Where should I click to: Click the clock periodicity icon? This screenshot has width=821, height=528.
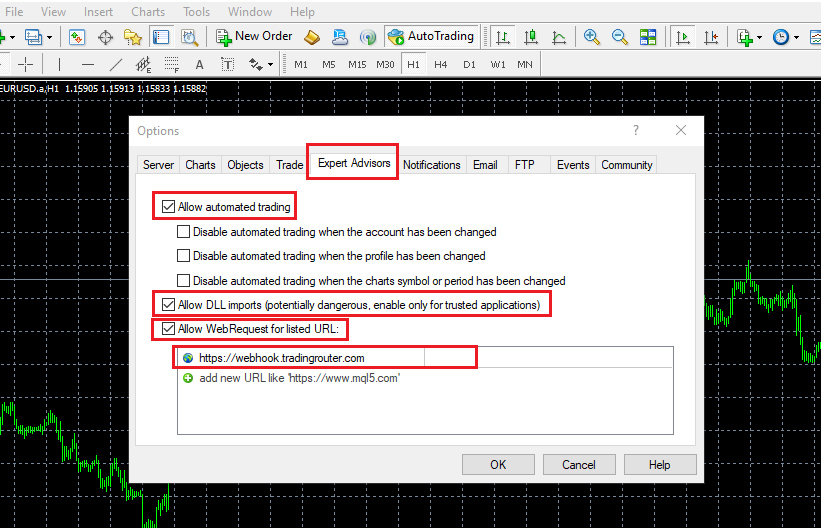click(781, 37)
